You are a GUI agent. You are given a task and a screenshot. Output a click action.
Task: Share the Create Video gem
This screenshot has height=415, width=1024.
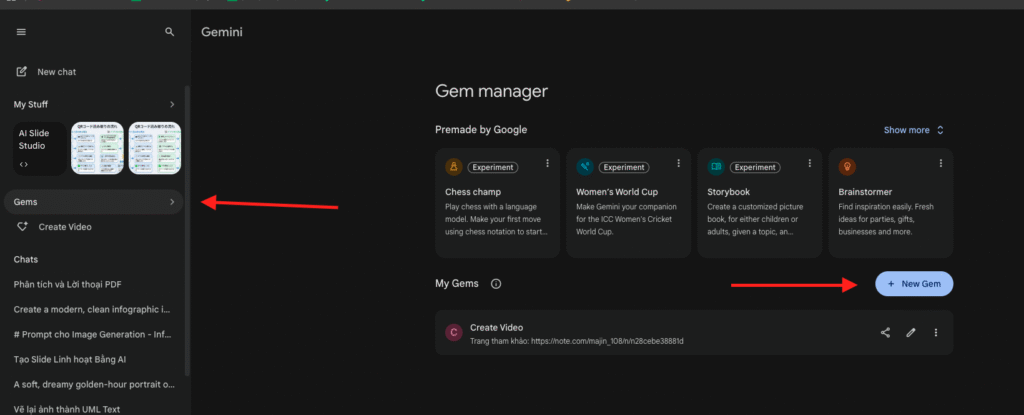coord(885,333)
